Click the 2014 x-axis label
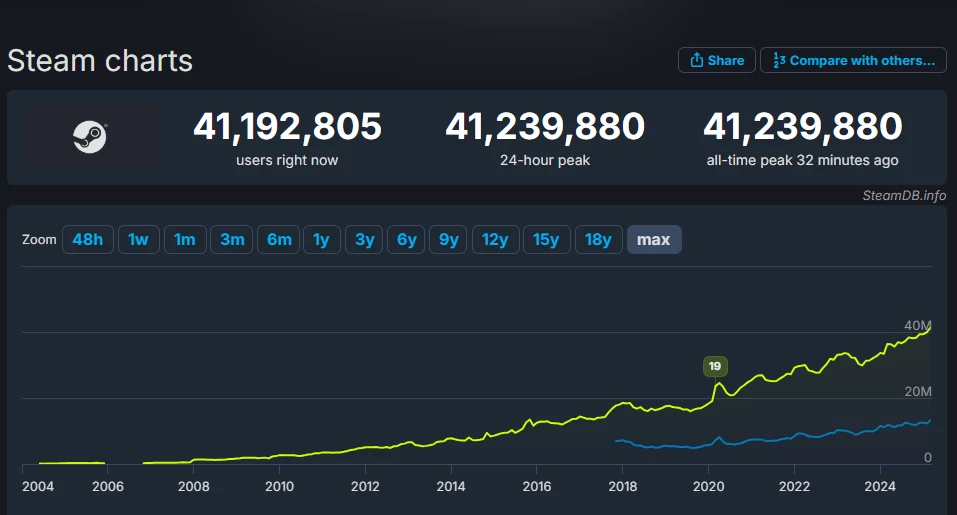The image size is (957, 515). point(451,486)
